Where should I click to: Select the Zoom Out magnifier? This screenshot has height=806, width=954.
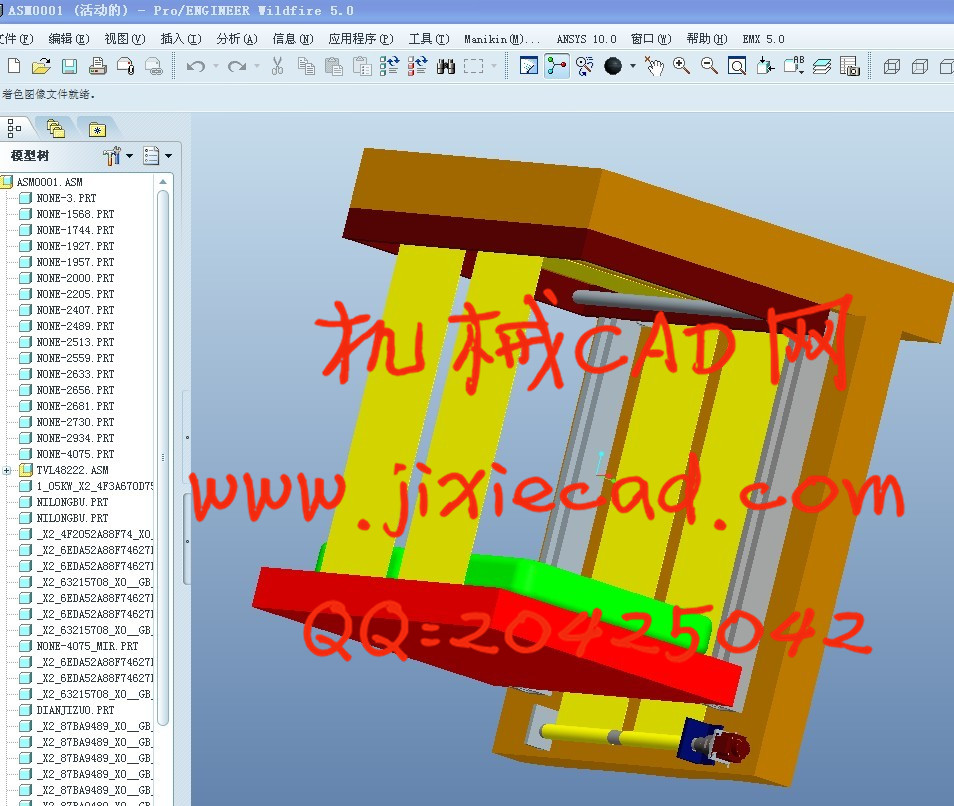point(709,66)
